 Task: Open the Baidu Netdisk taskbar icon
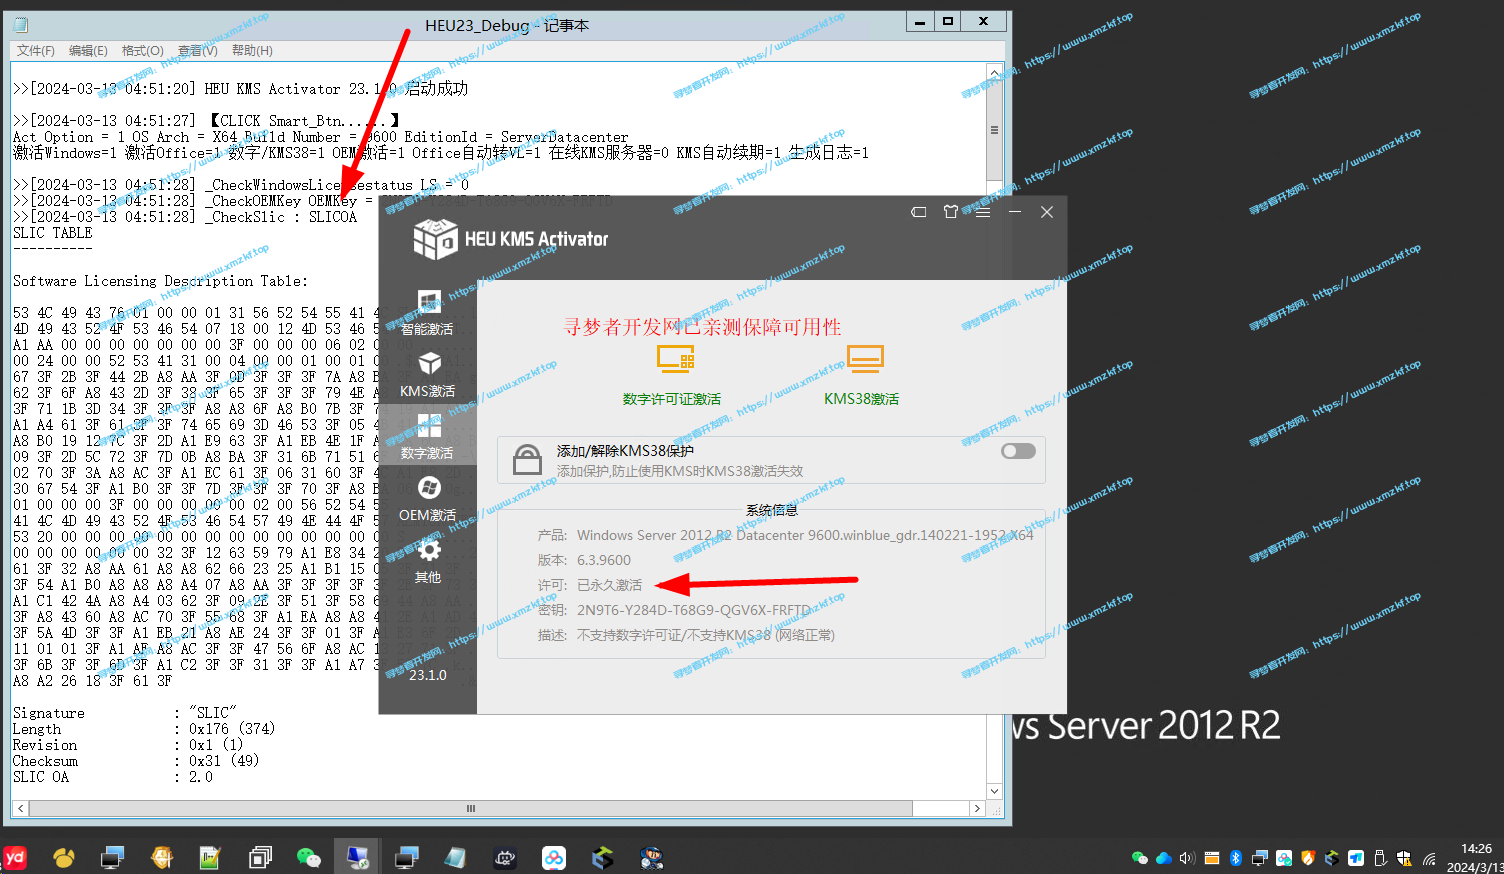pyautogui.click(x=553, y=857)
